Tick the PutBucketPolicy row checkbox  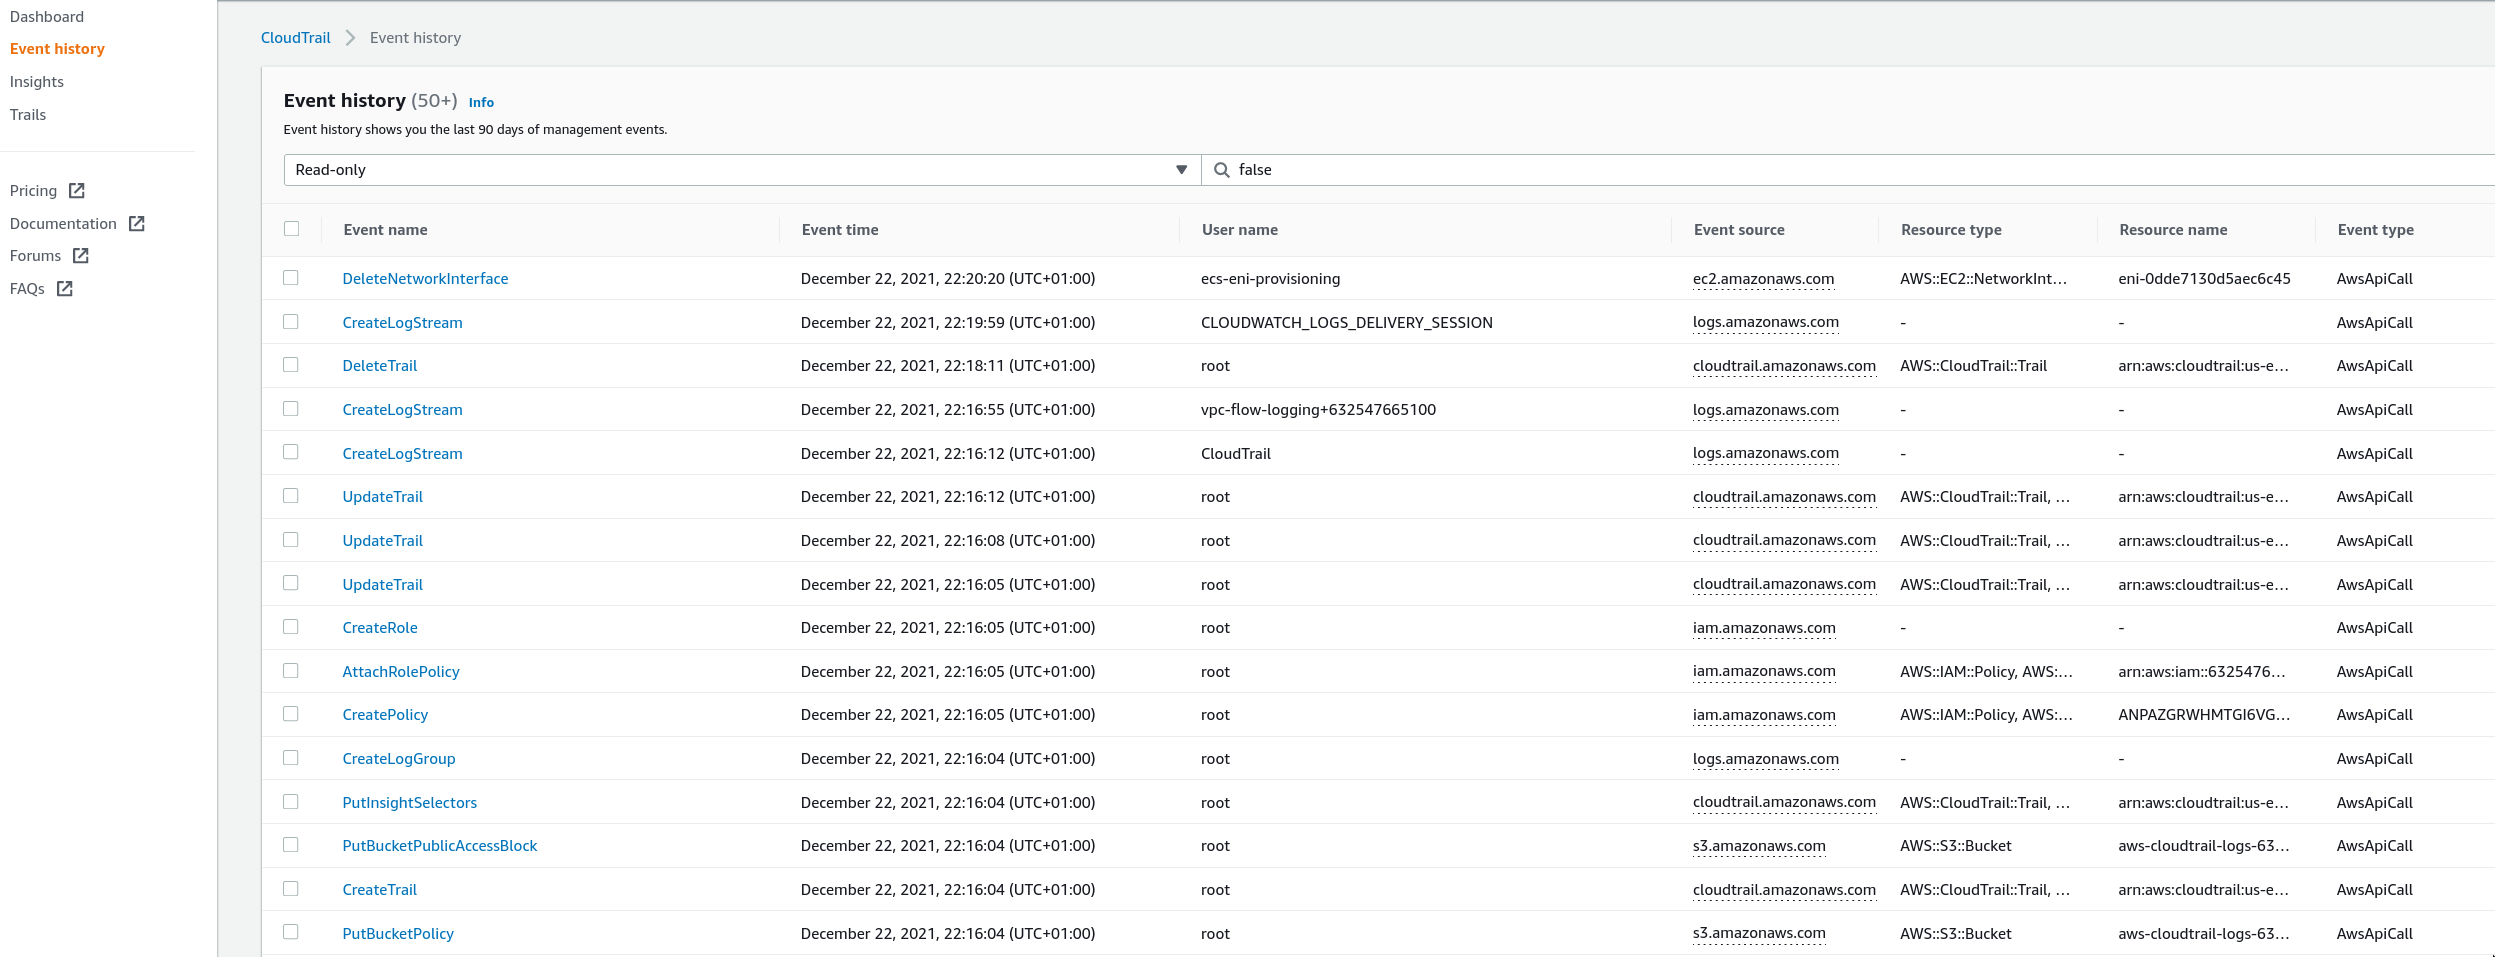click(291, 931)
